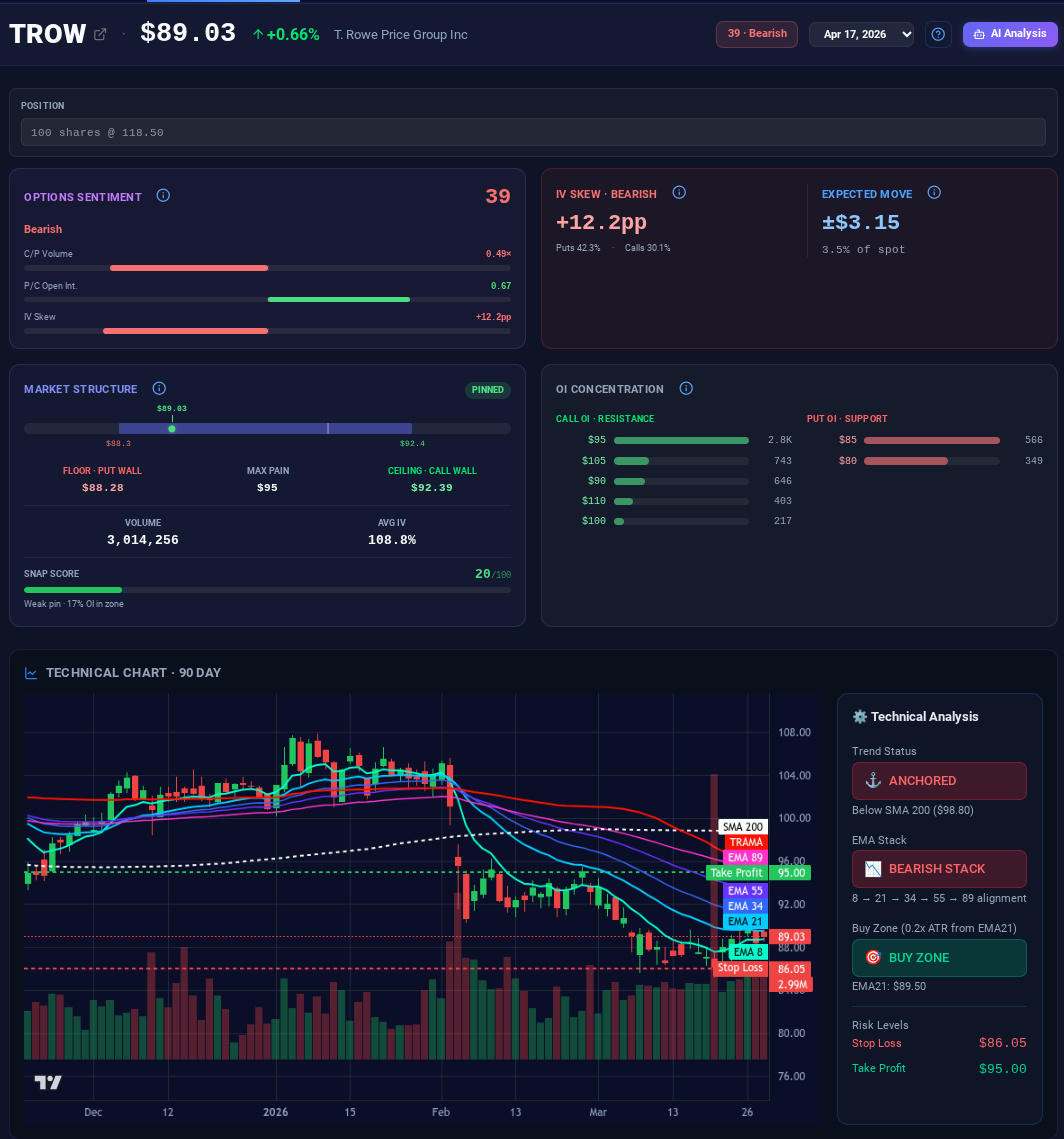Click the TRAMA chart label
1064x1139 pixels.
point(746,842)
